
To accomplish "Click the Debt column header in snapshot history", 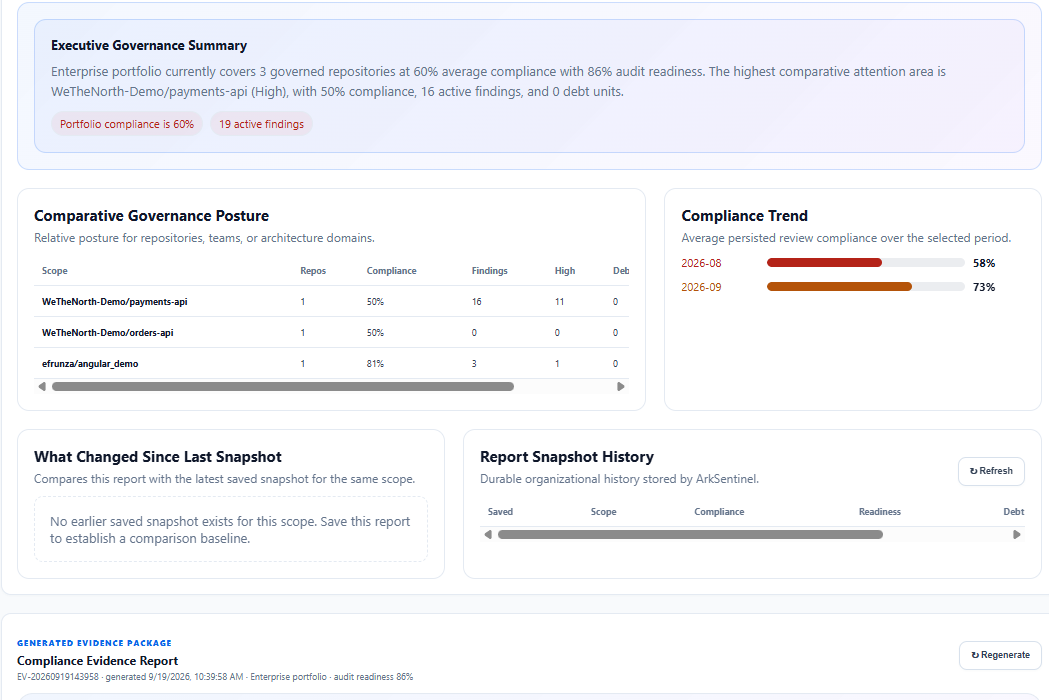I will point(1014,512).
